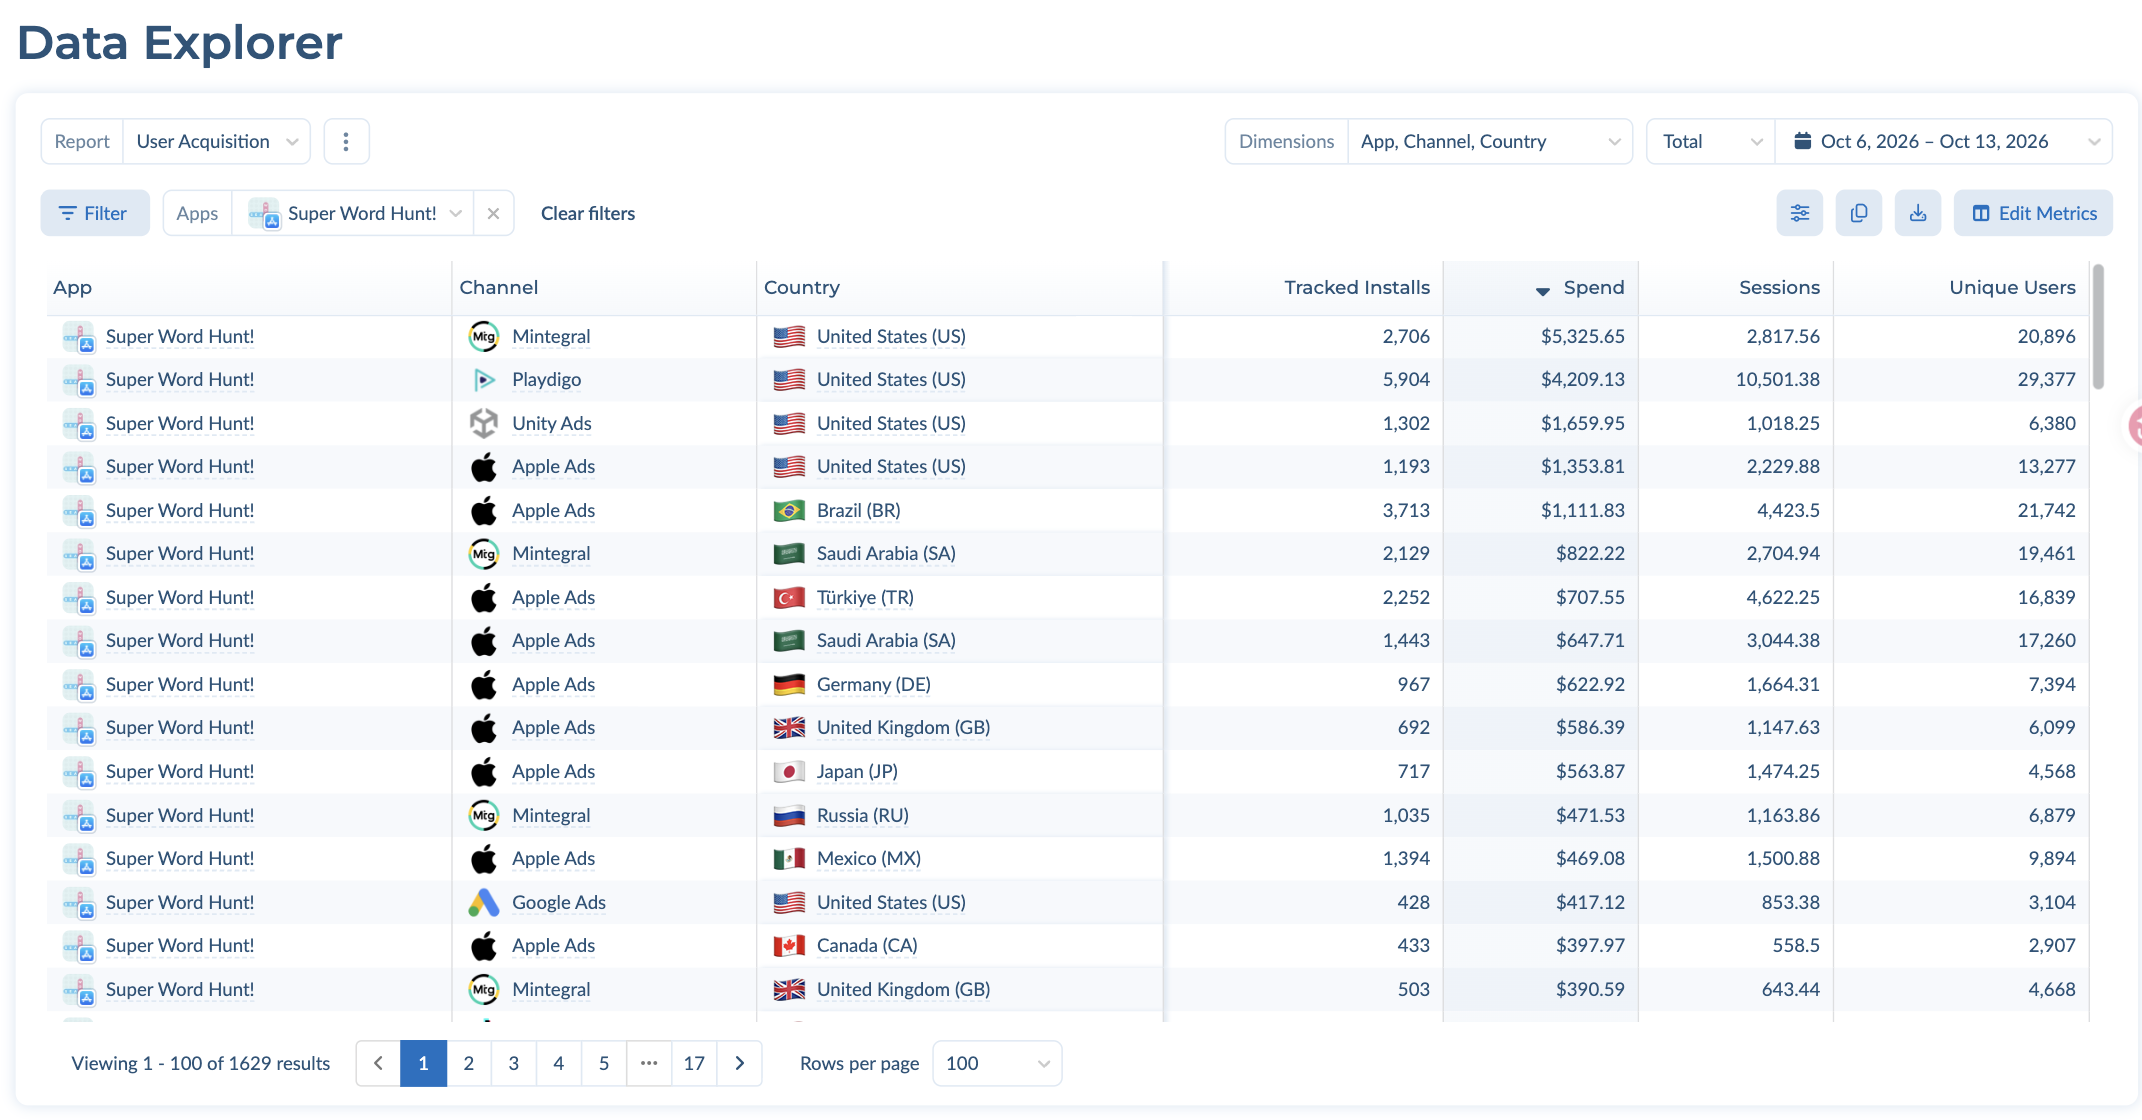
Task: Go to page 3 of results
Action: tap(514, 1063)
